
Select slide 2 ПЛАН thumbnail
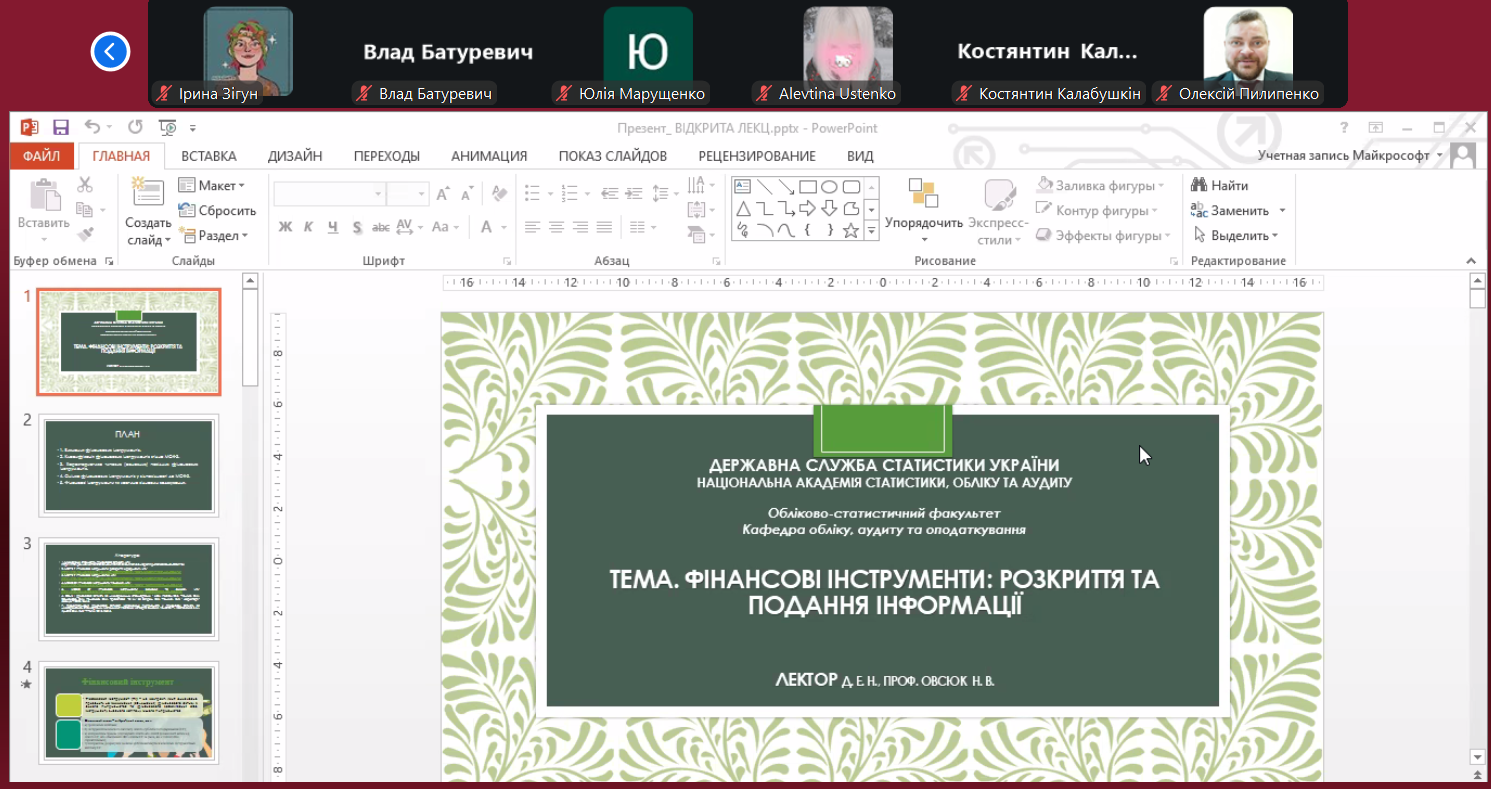(128, 466)
